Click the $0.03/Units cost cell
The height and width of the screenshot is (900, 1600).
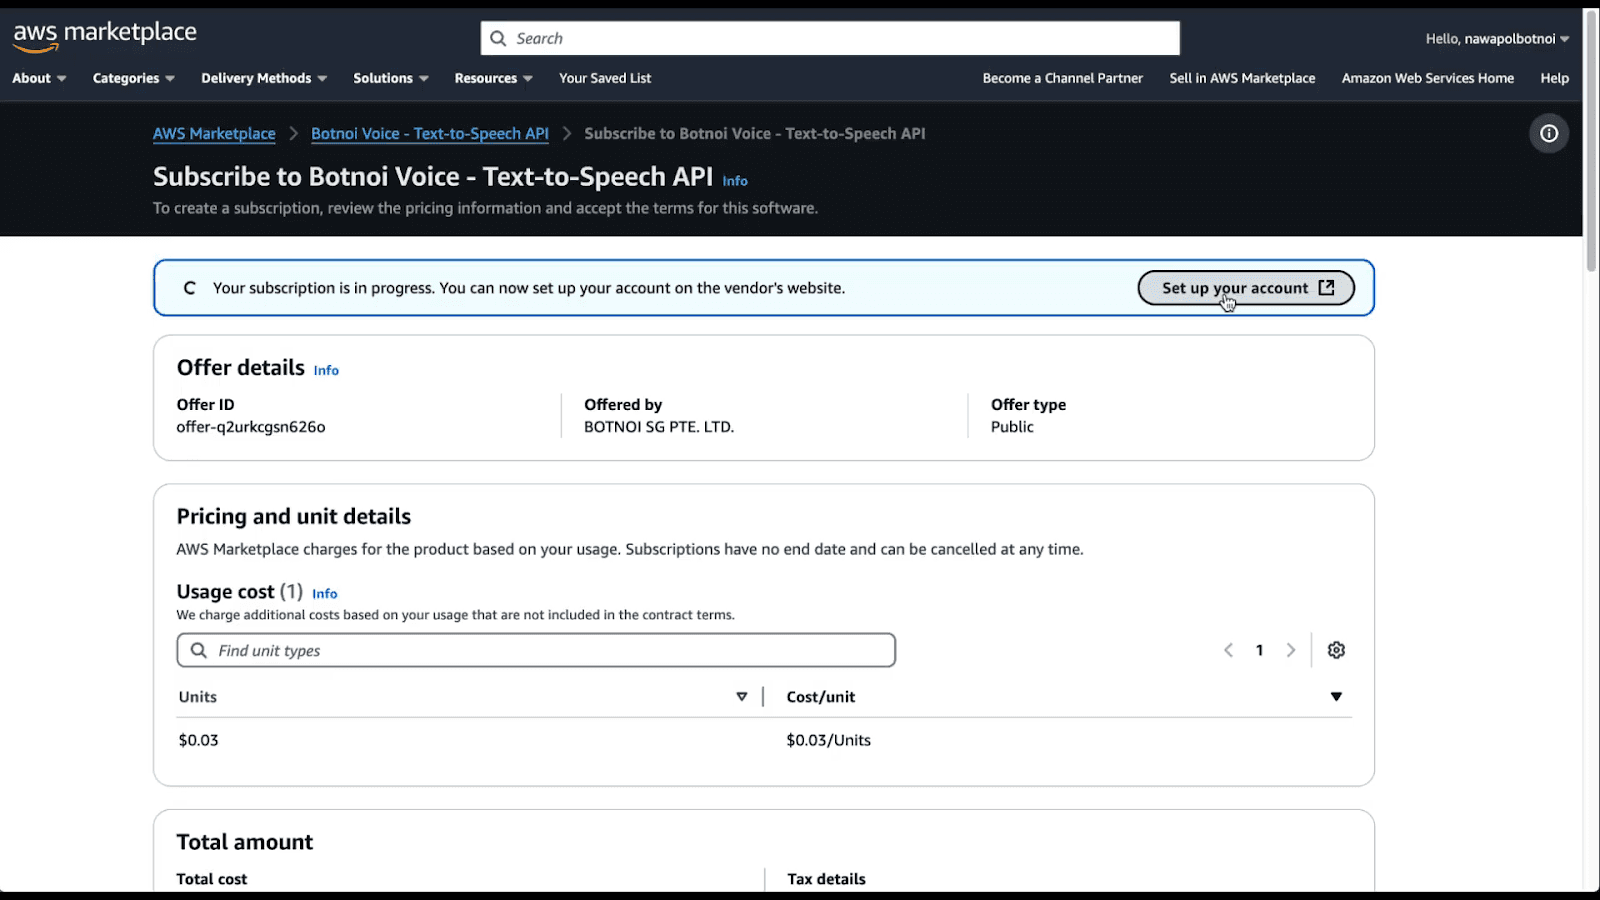pyautogui.click(x=828, y=740)
